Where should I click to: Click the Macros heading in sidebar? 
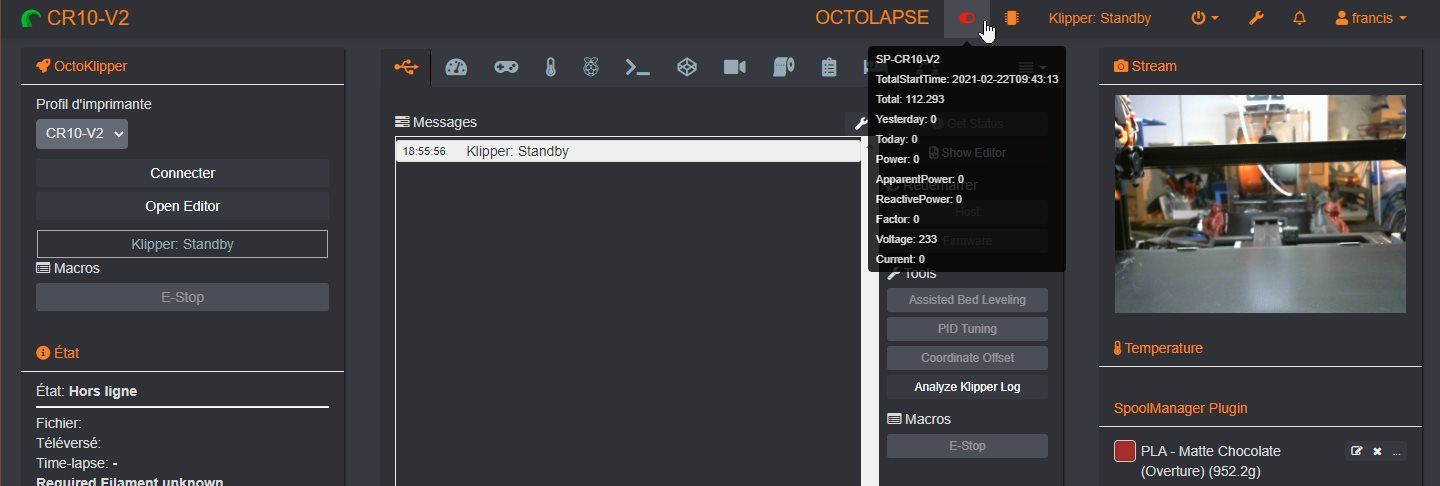pyautogui.click(x=77, y=268)
